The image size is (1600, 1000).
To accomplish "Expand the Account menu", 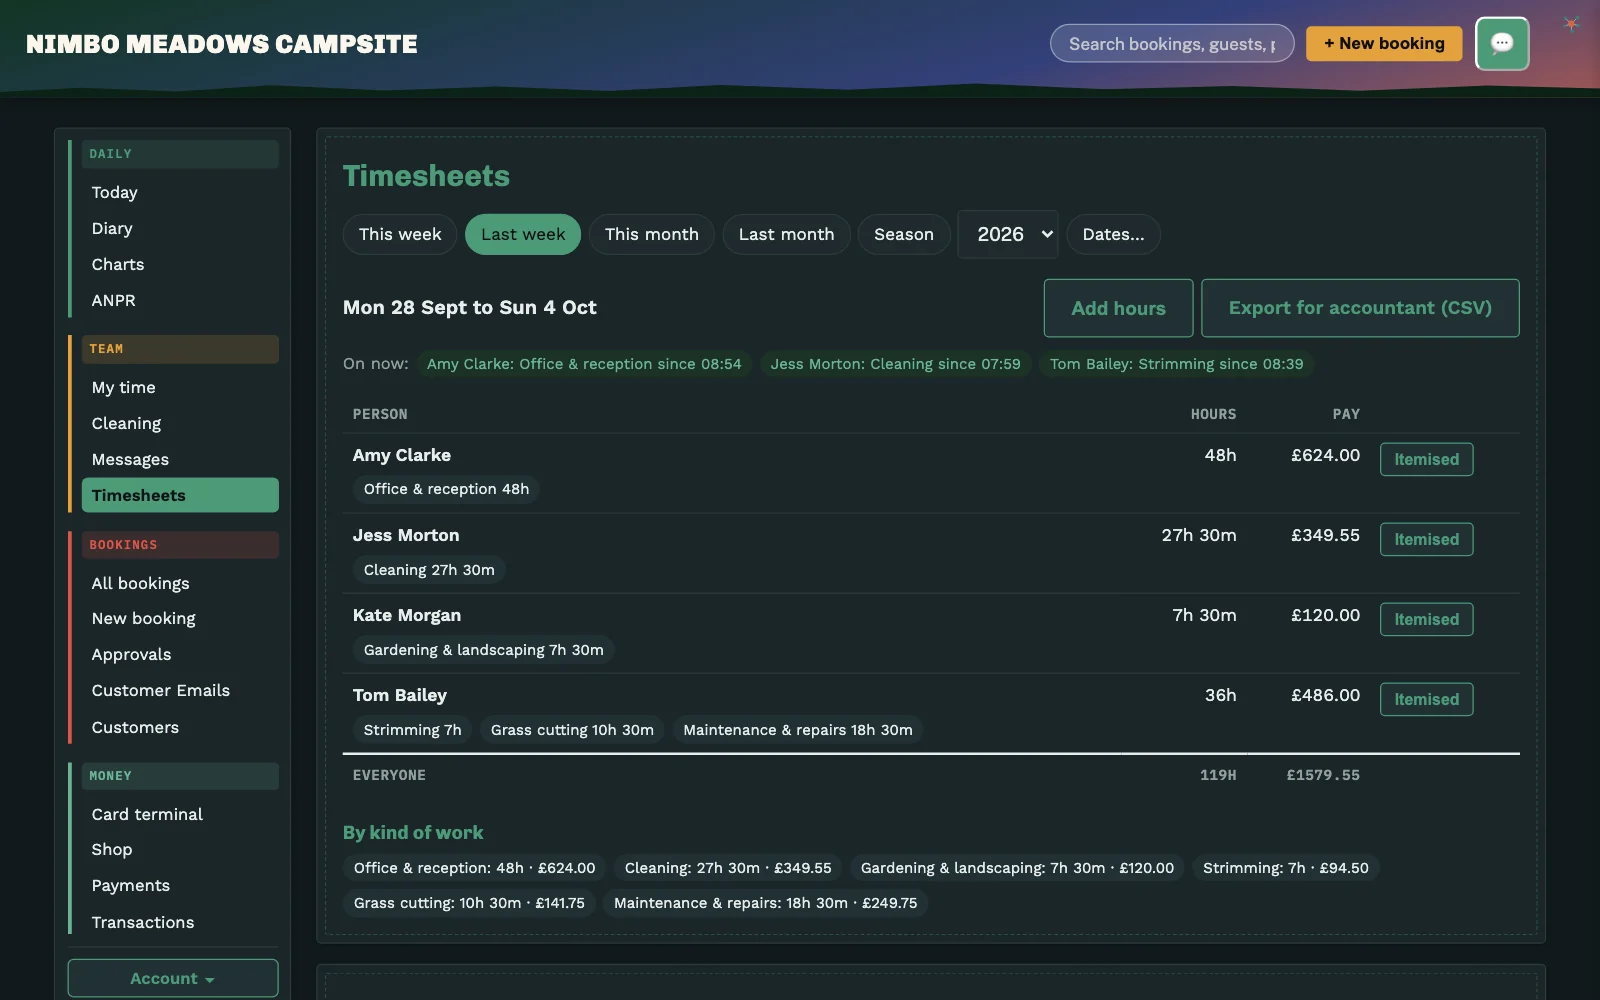I will click(173, 978).
